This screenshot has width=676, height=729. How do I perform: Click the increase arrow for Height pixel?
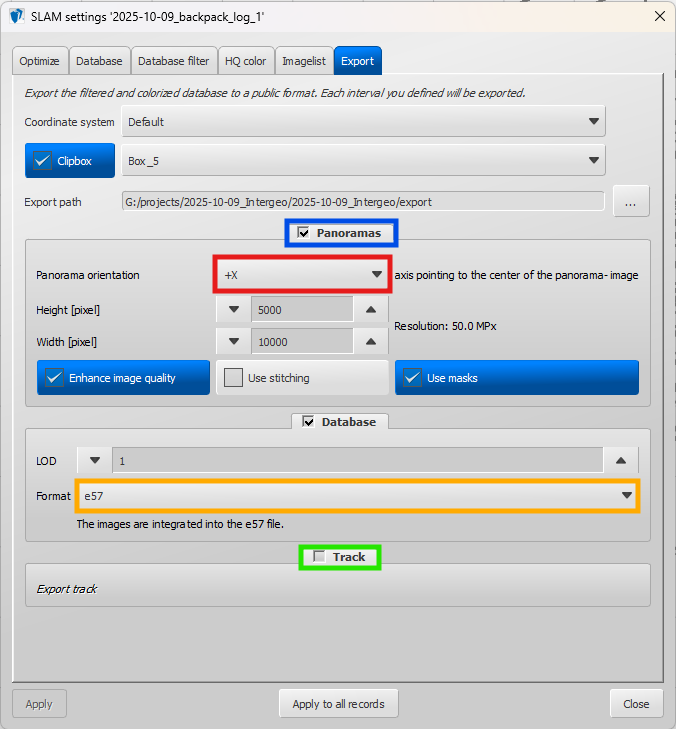[x=370, y=310]
